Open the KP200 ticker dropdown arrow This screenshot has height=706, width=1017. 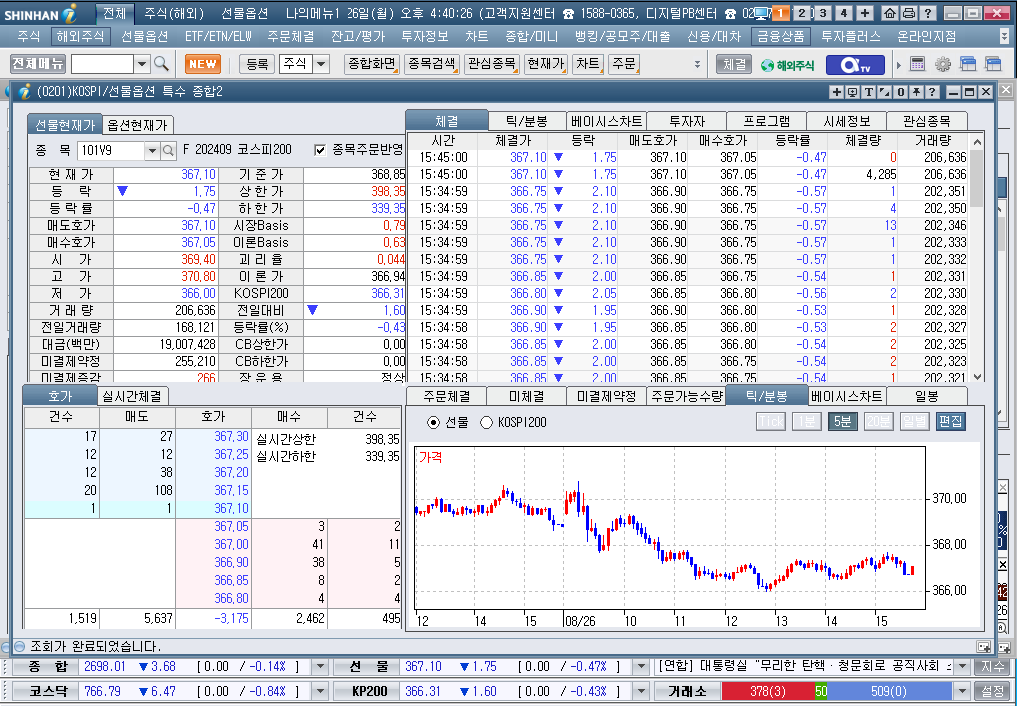pos(641,691)
